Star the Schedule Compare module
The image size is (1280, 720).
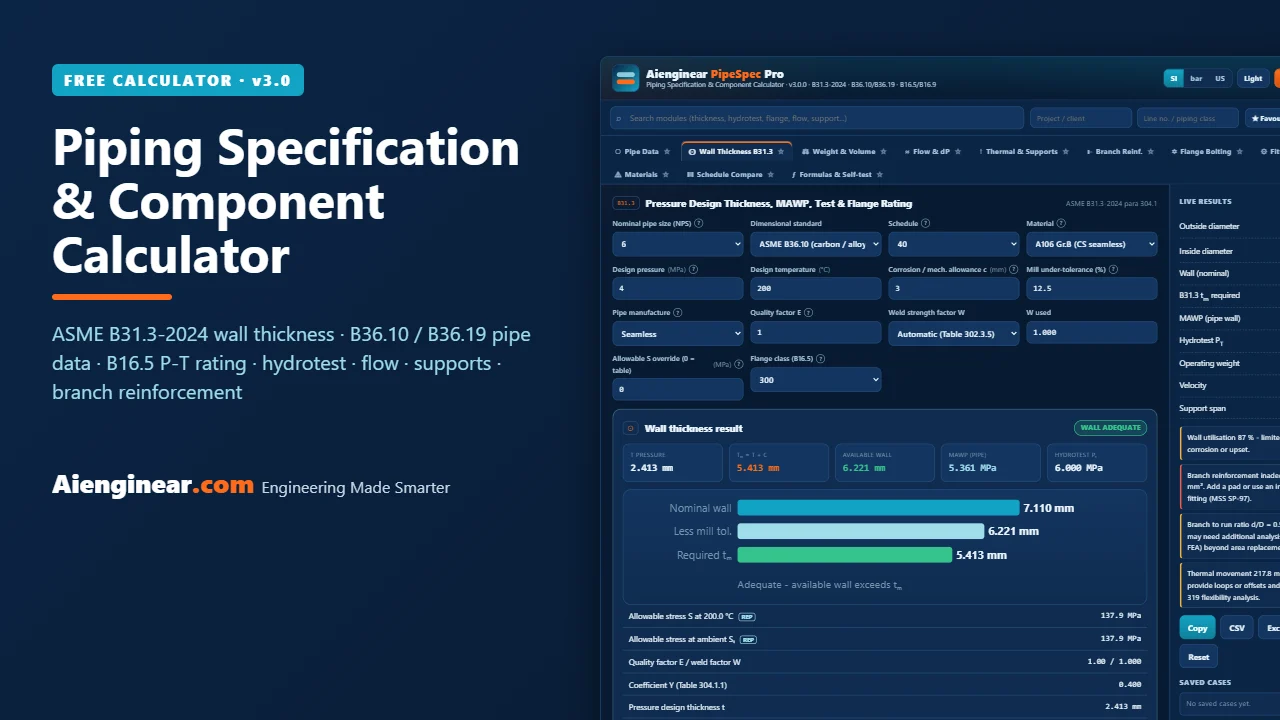click(769, 175)
